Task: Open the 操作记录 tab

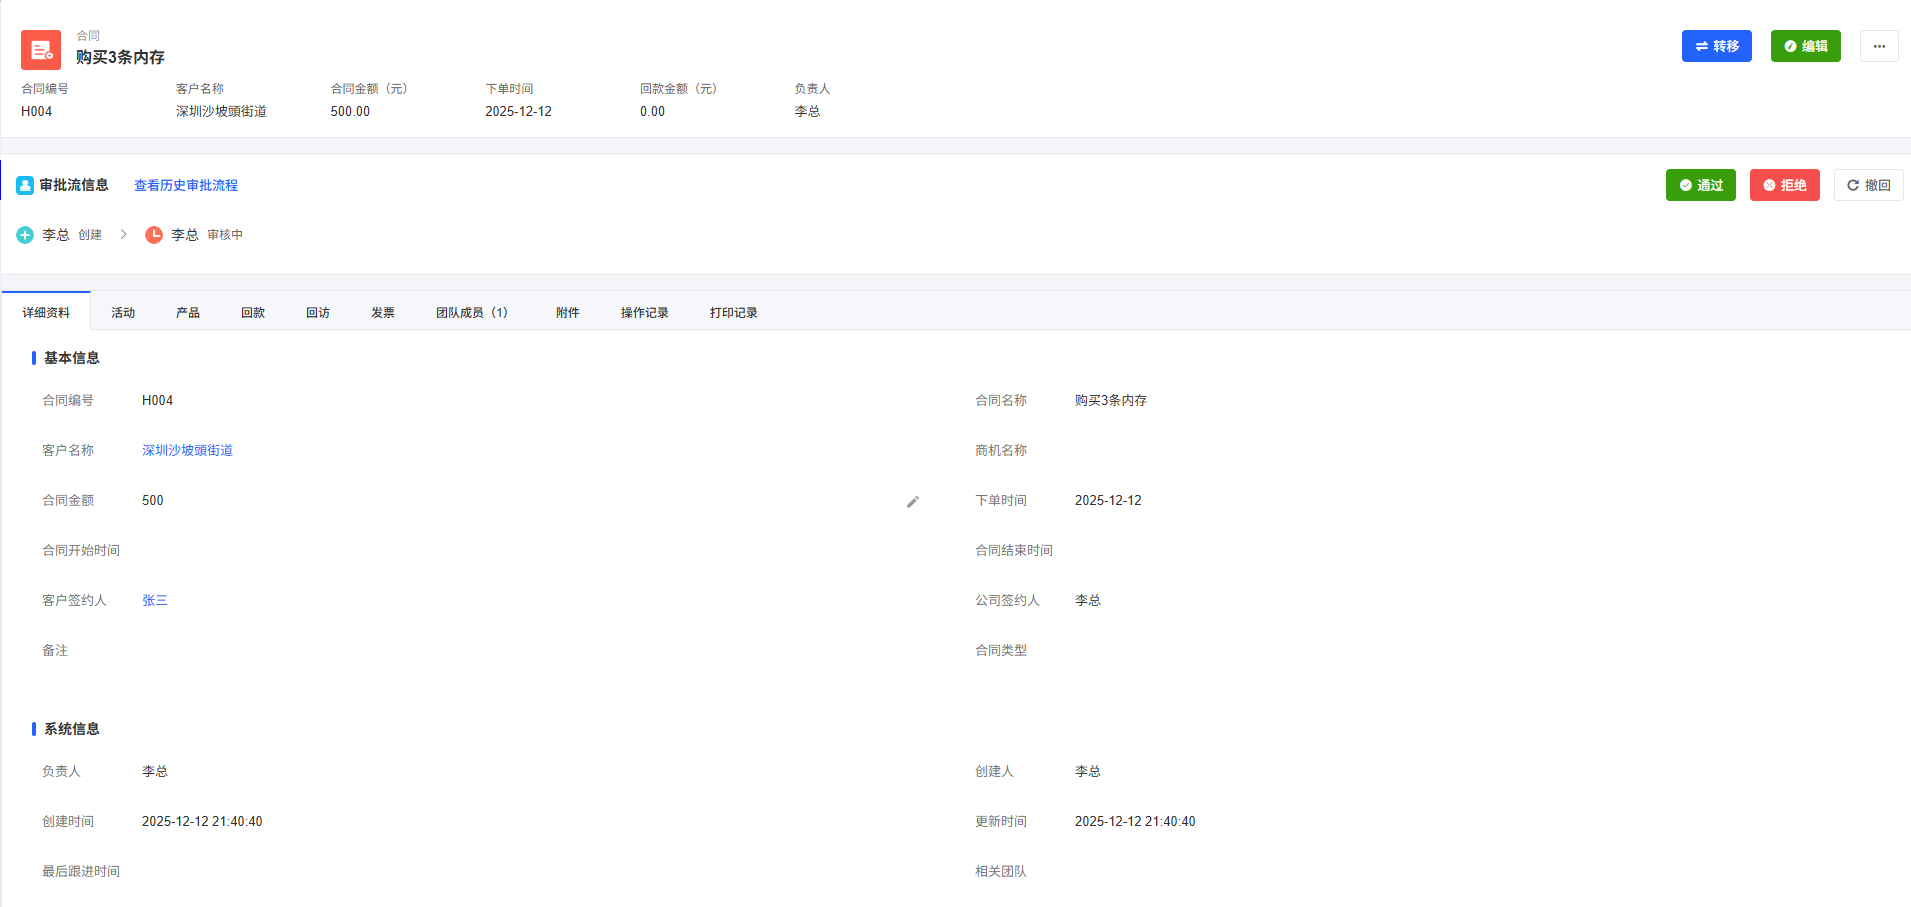Action: [644, 313]
